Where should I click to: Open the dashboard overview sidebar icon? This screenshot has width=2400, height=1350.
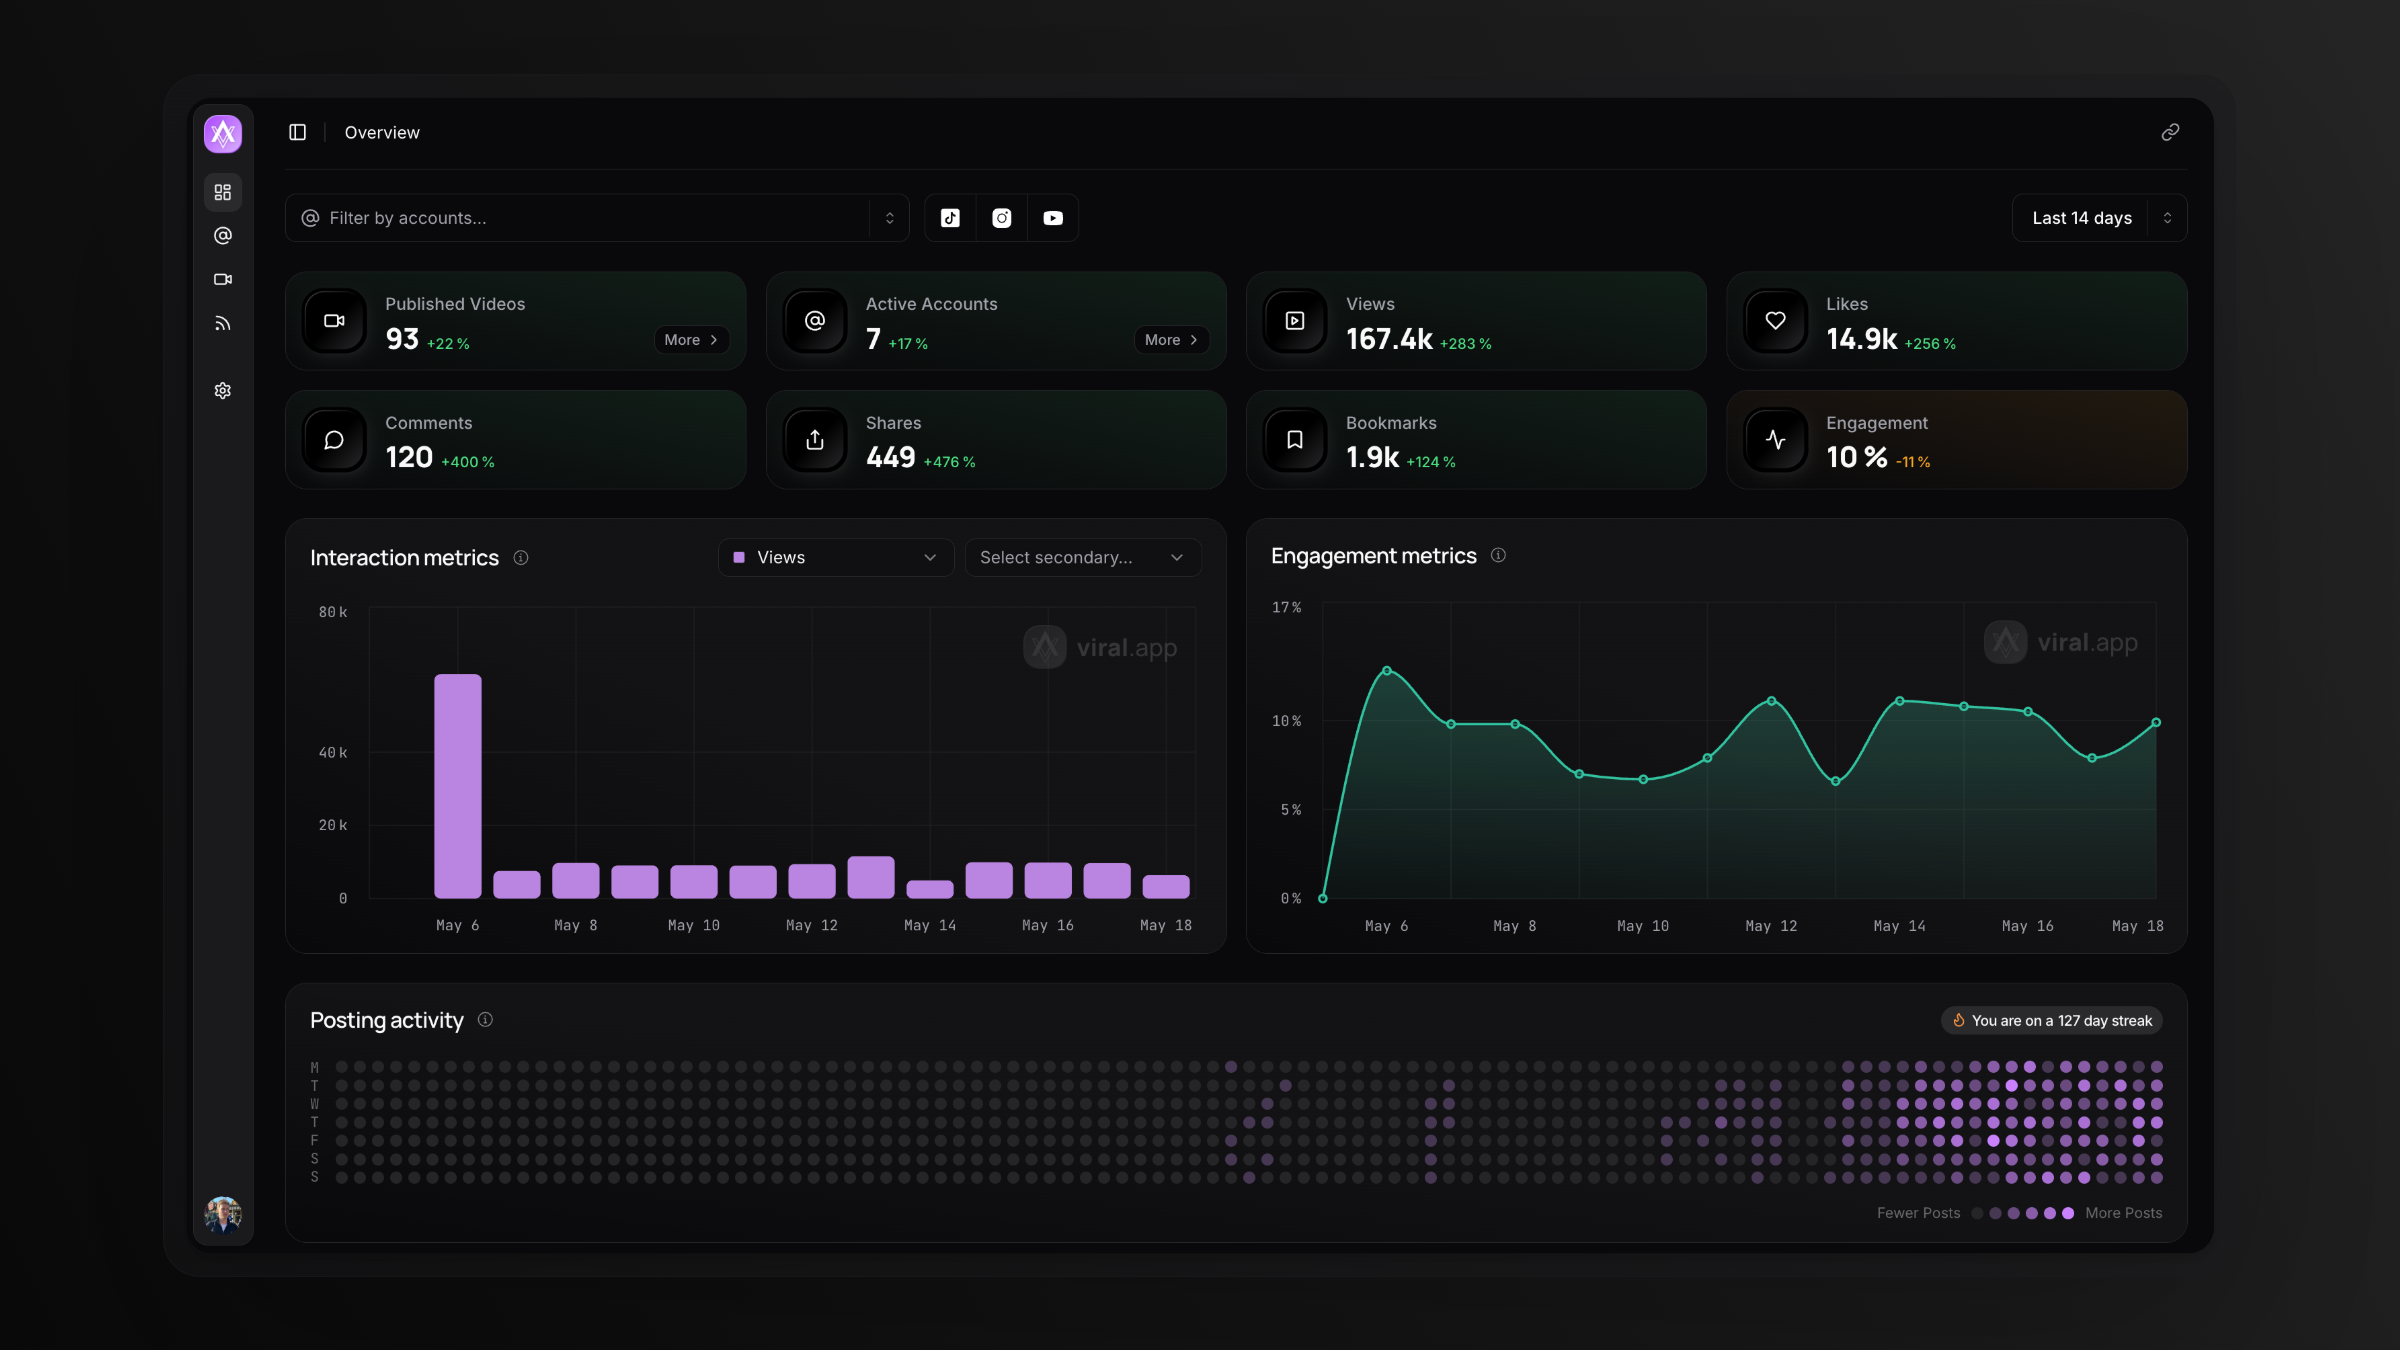point(223,192)
